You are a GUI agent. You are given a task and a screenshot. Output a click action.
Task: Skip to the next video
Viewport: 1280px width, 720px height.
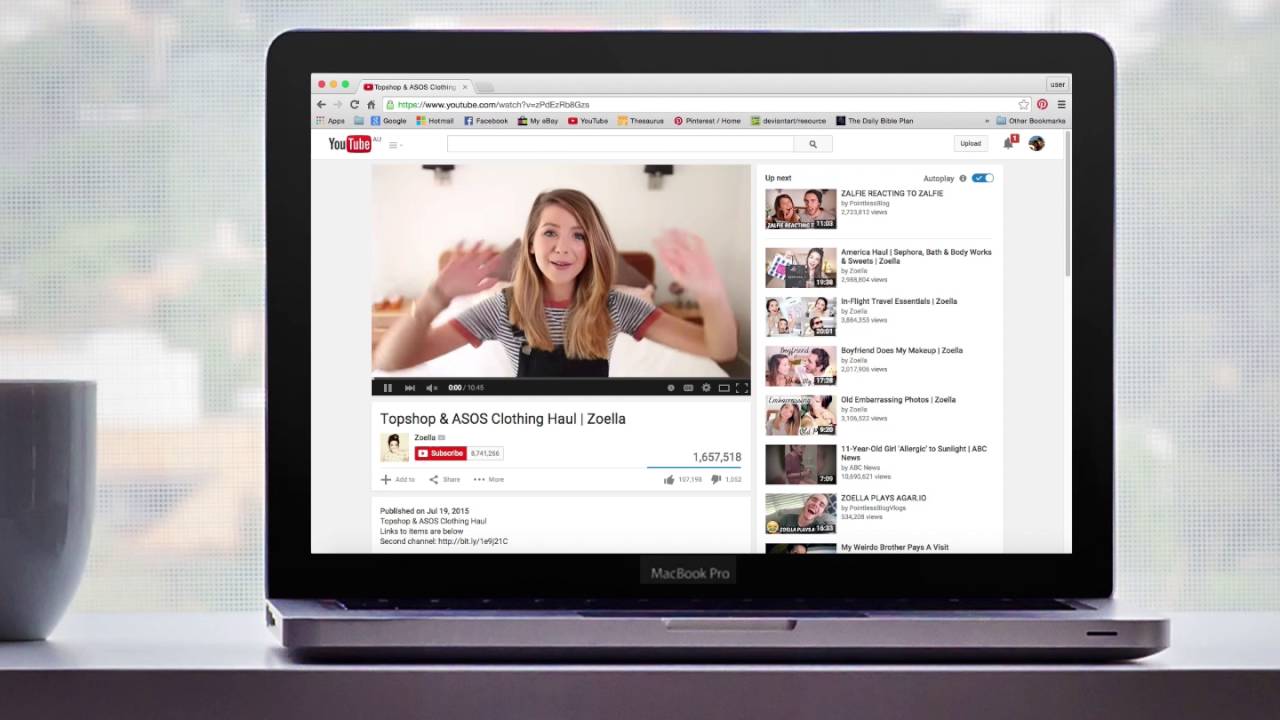point(409,388)
